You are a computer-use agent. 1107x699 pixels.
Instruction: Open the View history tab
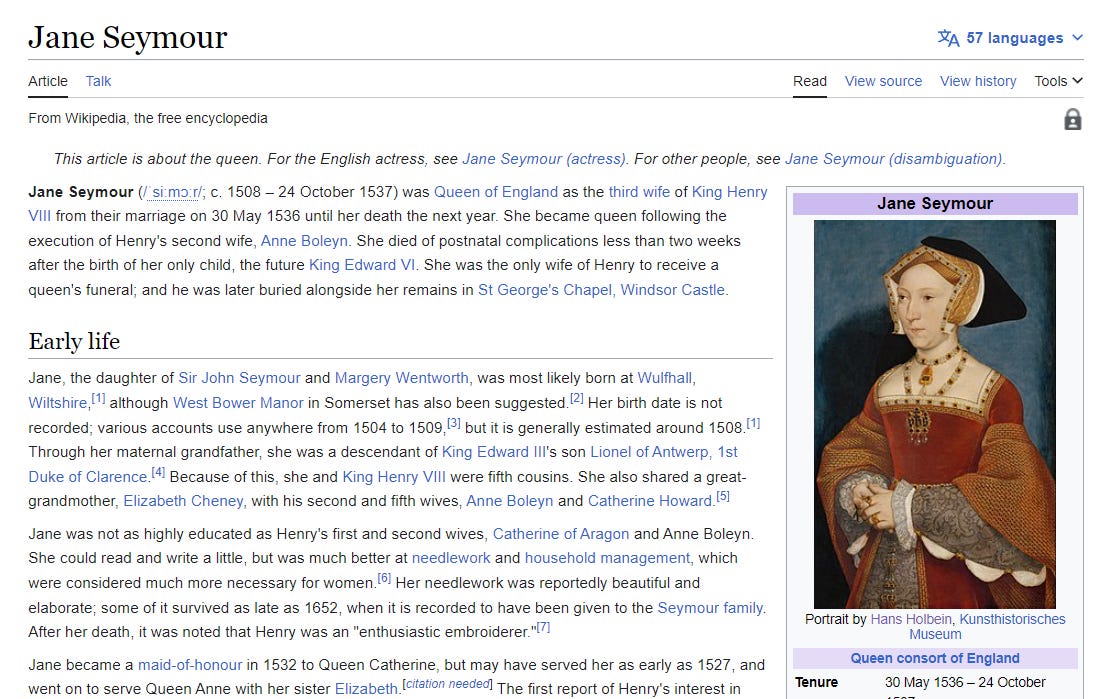[x=978, y=81]
